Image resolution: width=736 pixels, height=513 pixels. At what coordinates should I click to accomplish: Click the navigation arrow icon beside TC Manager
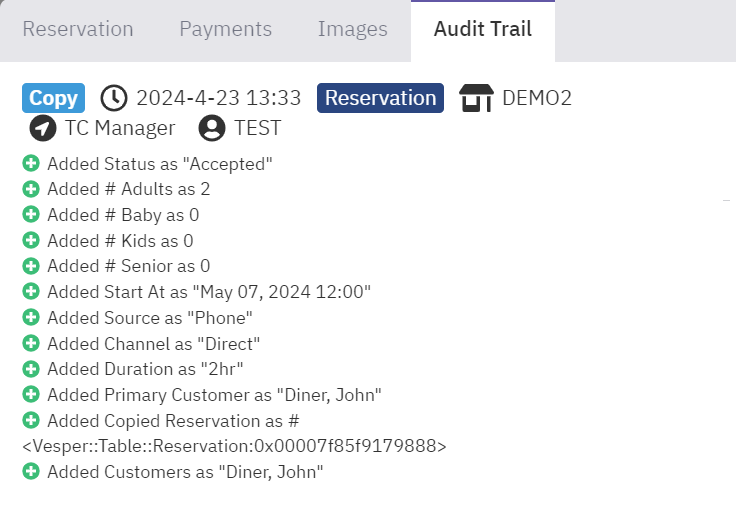pos(43,128)
